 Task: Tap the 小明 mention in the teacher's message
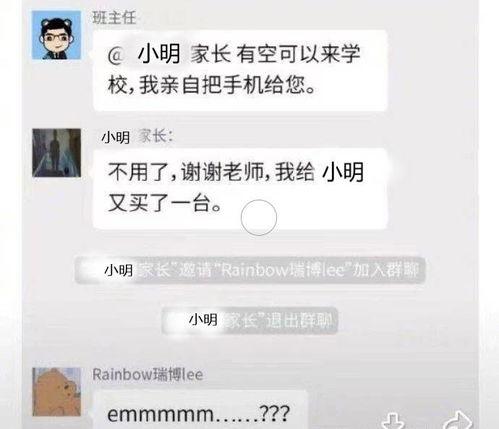[x=159, y=54]
